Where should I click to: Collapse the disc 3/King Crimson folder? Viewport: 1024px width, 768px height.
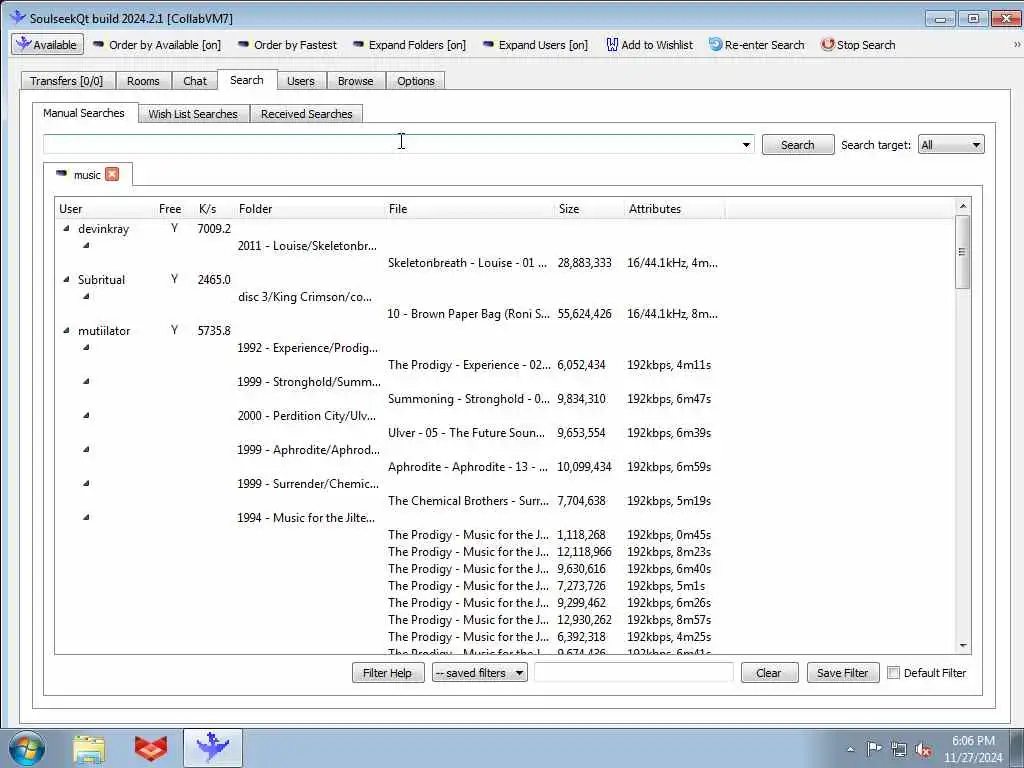click(86, 296)
